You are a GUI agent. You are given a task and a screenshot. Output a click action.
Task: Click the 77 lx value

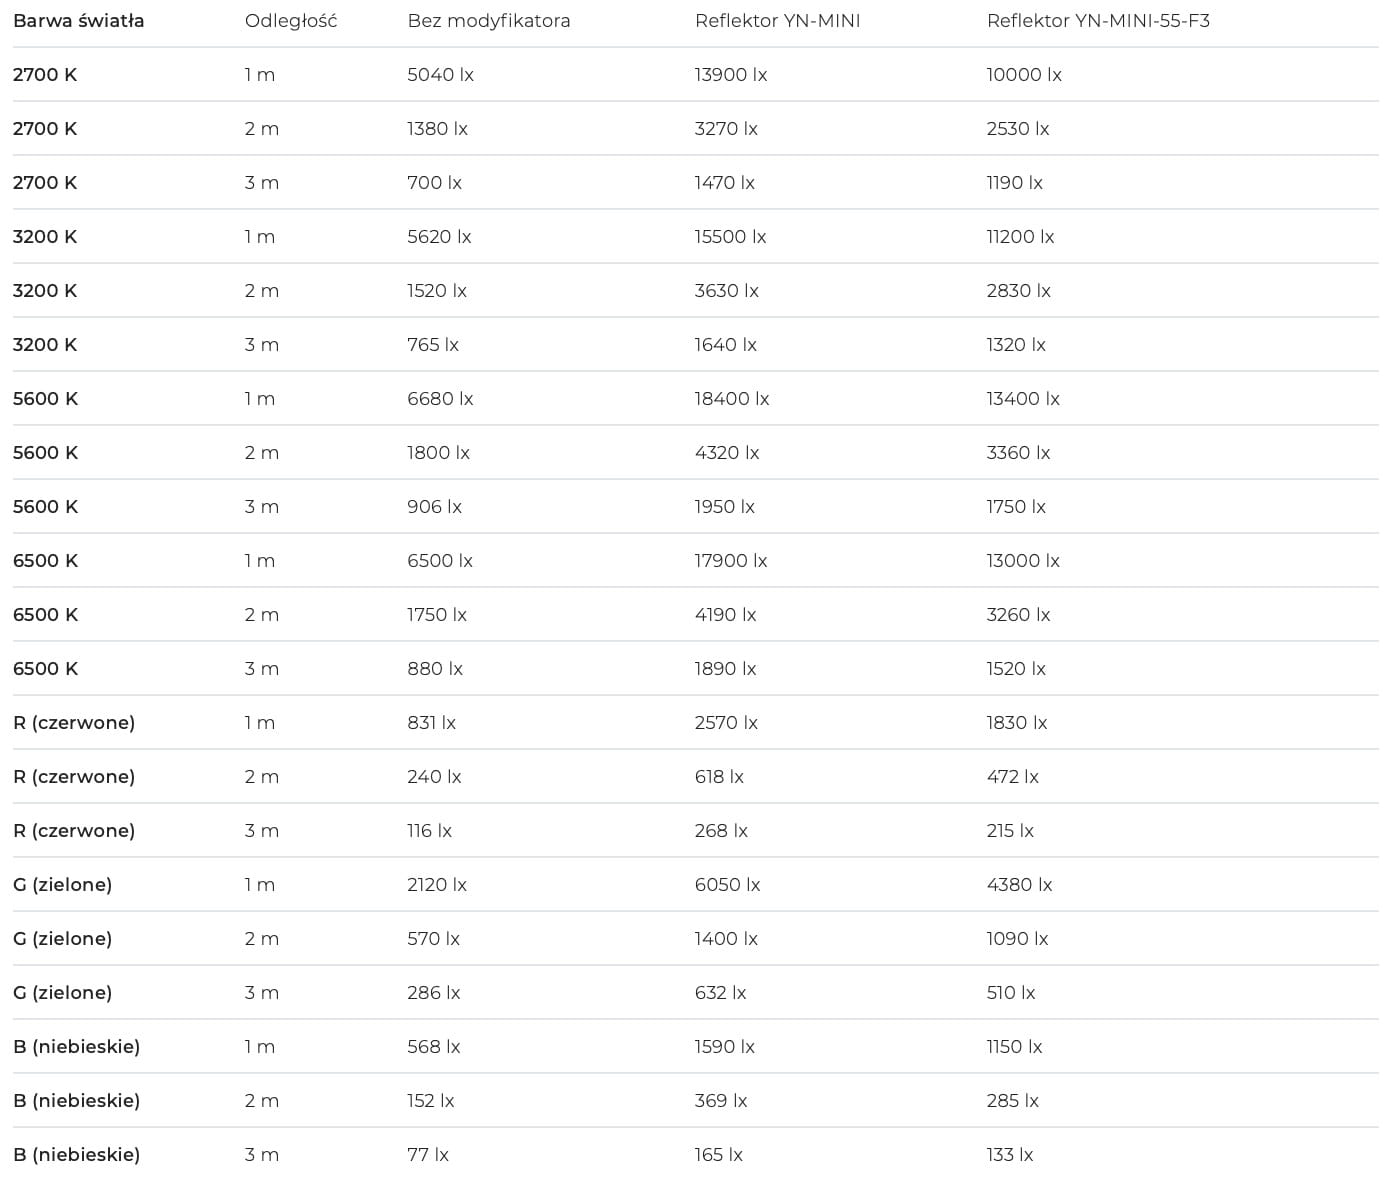tap(428, 1155)
